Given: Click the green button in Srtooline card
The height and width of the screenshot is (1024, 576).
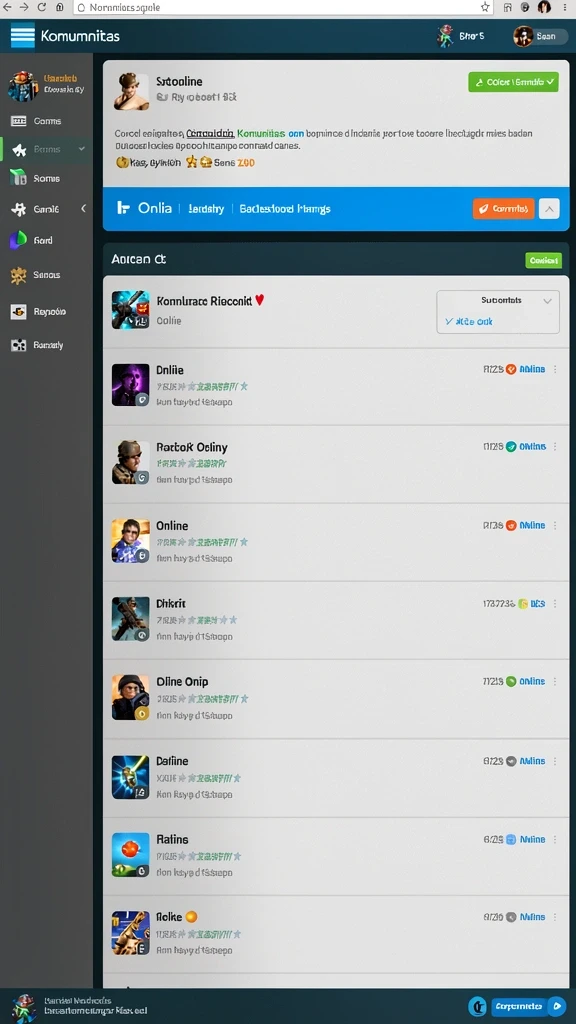Looking at the screenshot, I should 513,82.
